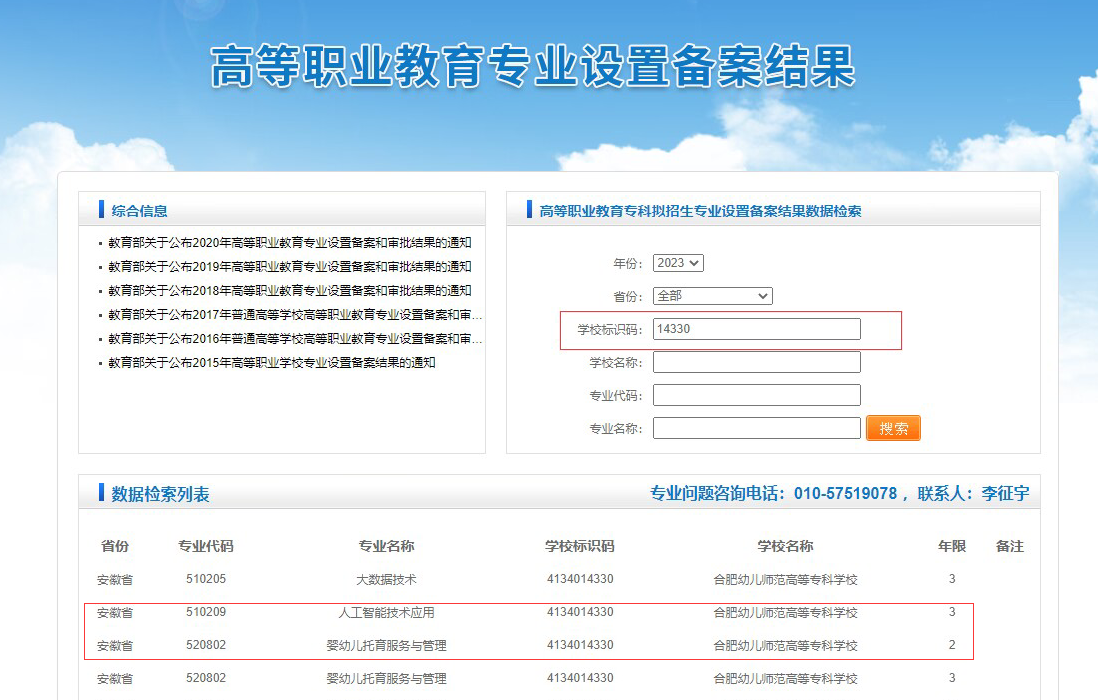This screenshot has height=700, width=1098.
Task: Open the 2016年 普通高等学校 notice link
Action: [295, 339]
